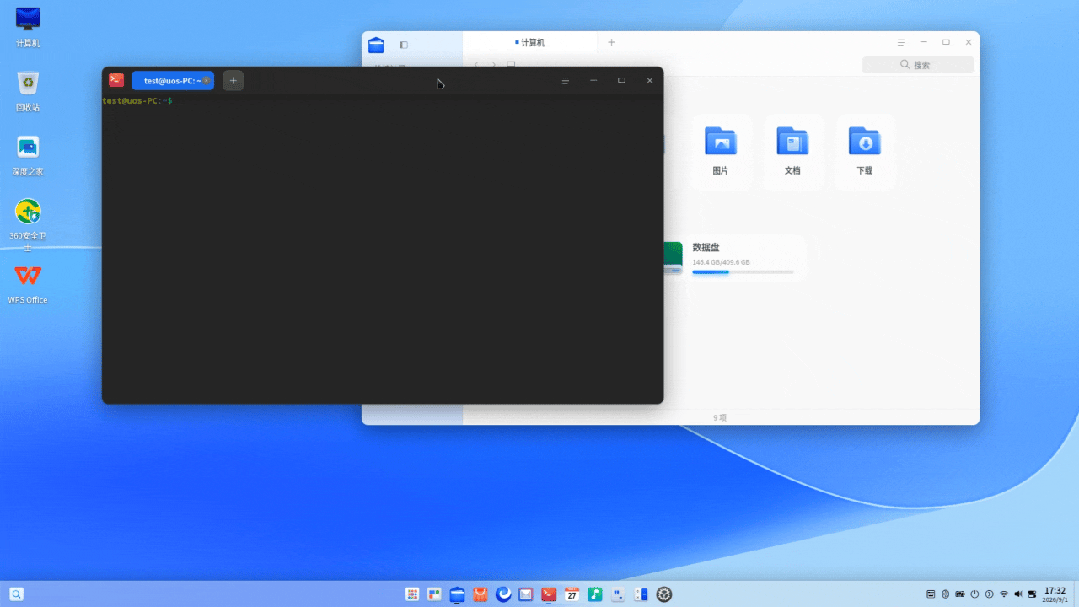This screenshot has height=607, width=1079.
Task: Add a new terminal tab with the plus button
Action: pos(233,81)
